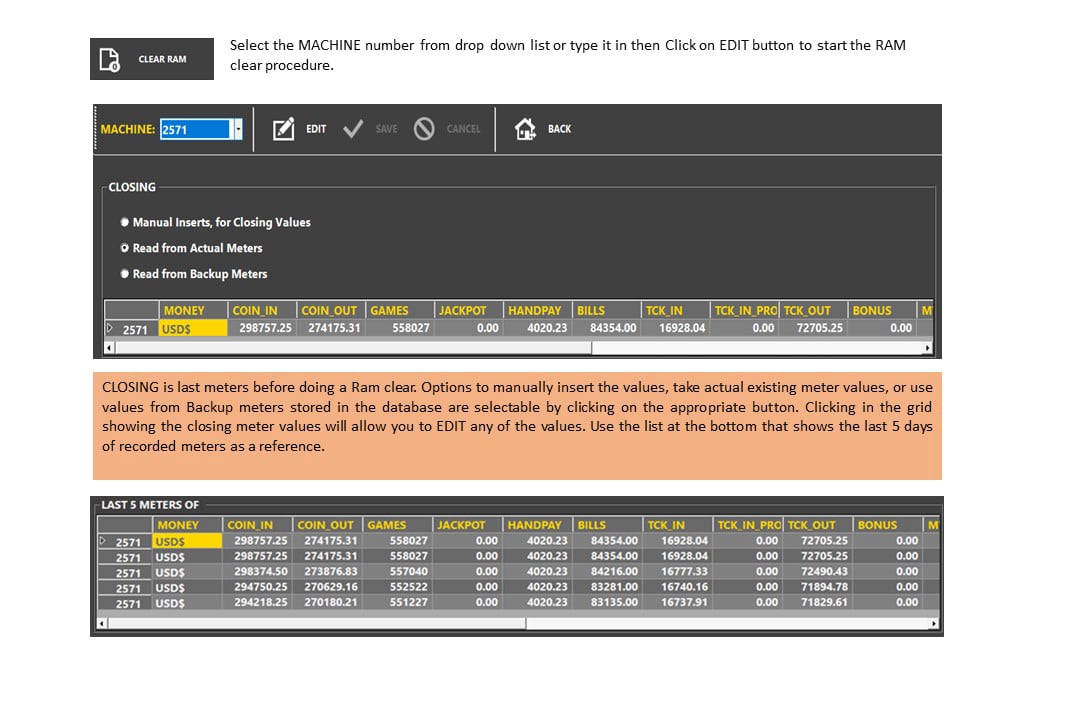Image resolution: width=1070 pixels, height=720 pixels.
Task: Select Read from Backup Meters option
Action: (x=125, y=274)
